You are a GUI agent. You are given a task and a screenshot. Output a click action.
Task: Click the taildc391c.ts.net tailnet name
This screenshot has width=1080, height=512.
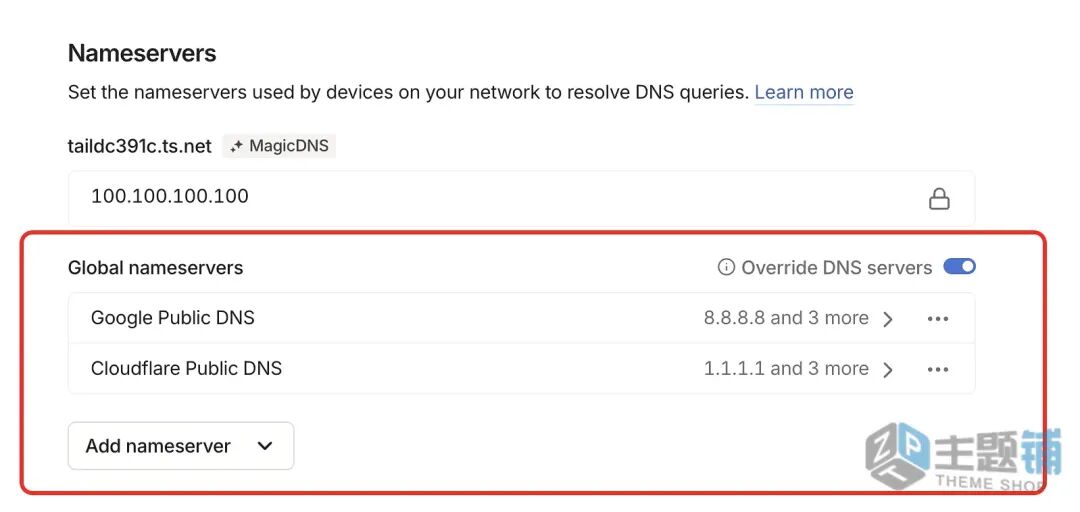click(140, 146)
